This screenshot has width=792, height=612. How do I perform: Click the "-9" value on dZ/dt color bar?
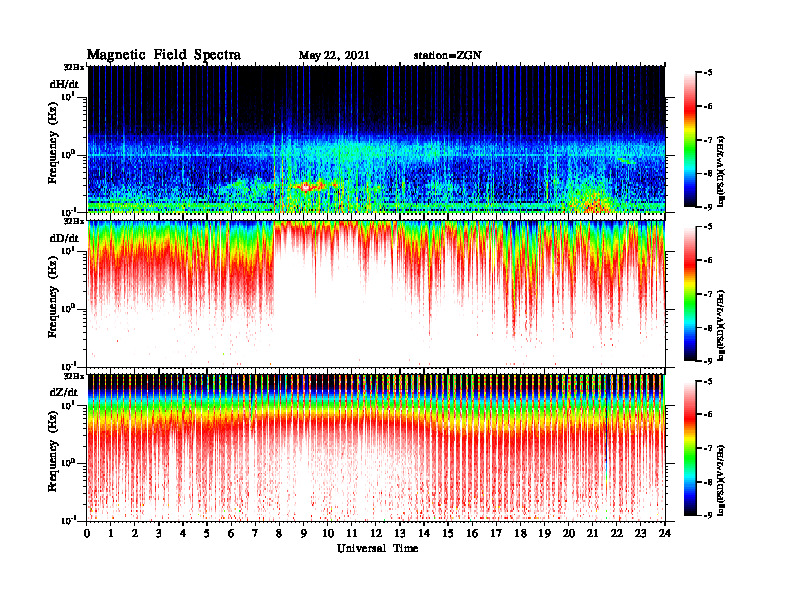pos(708,515)
